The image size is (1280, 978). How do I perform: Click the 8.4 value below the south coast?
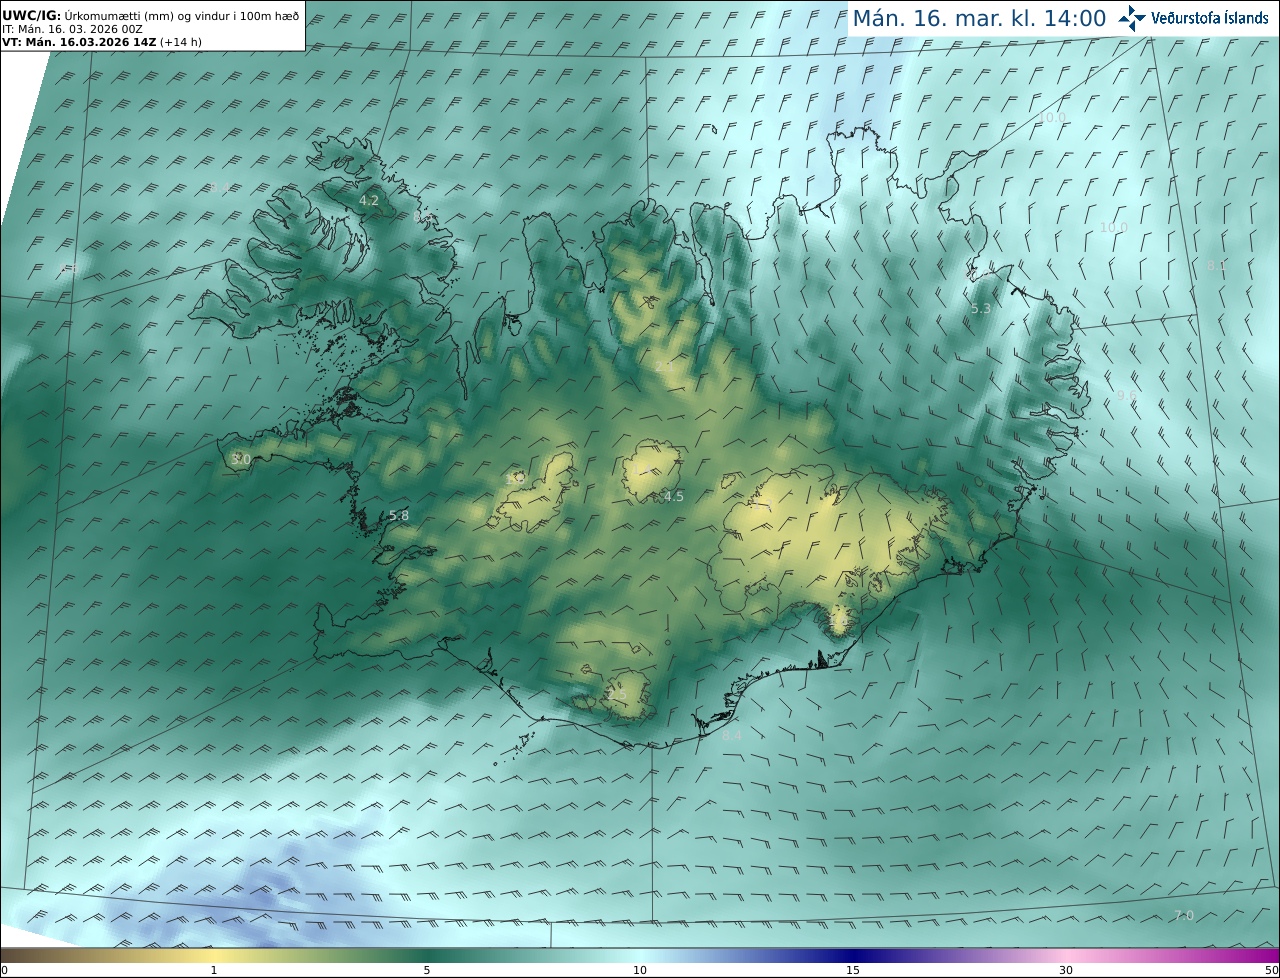pyautogui.click(x=732, y=736)
